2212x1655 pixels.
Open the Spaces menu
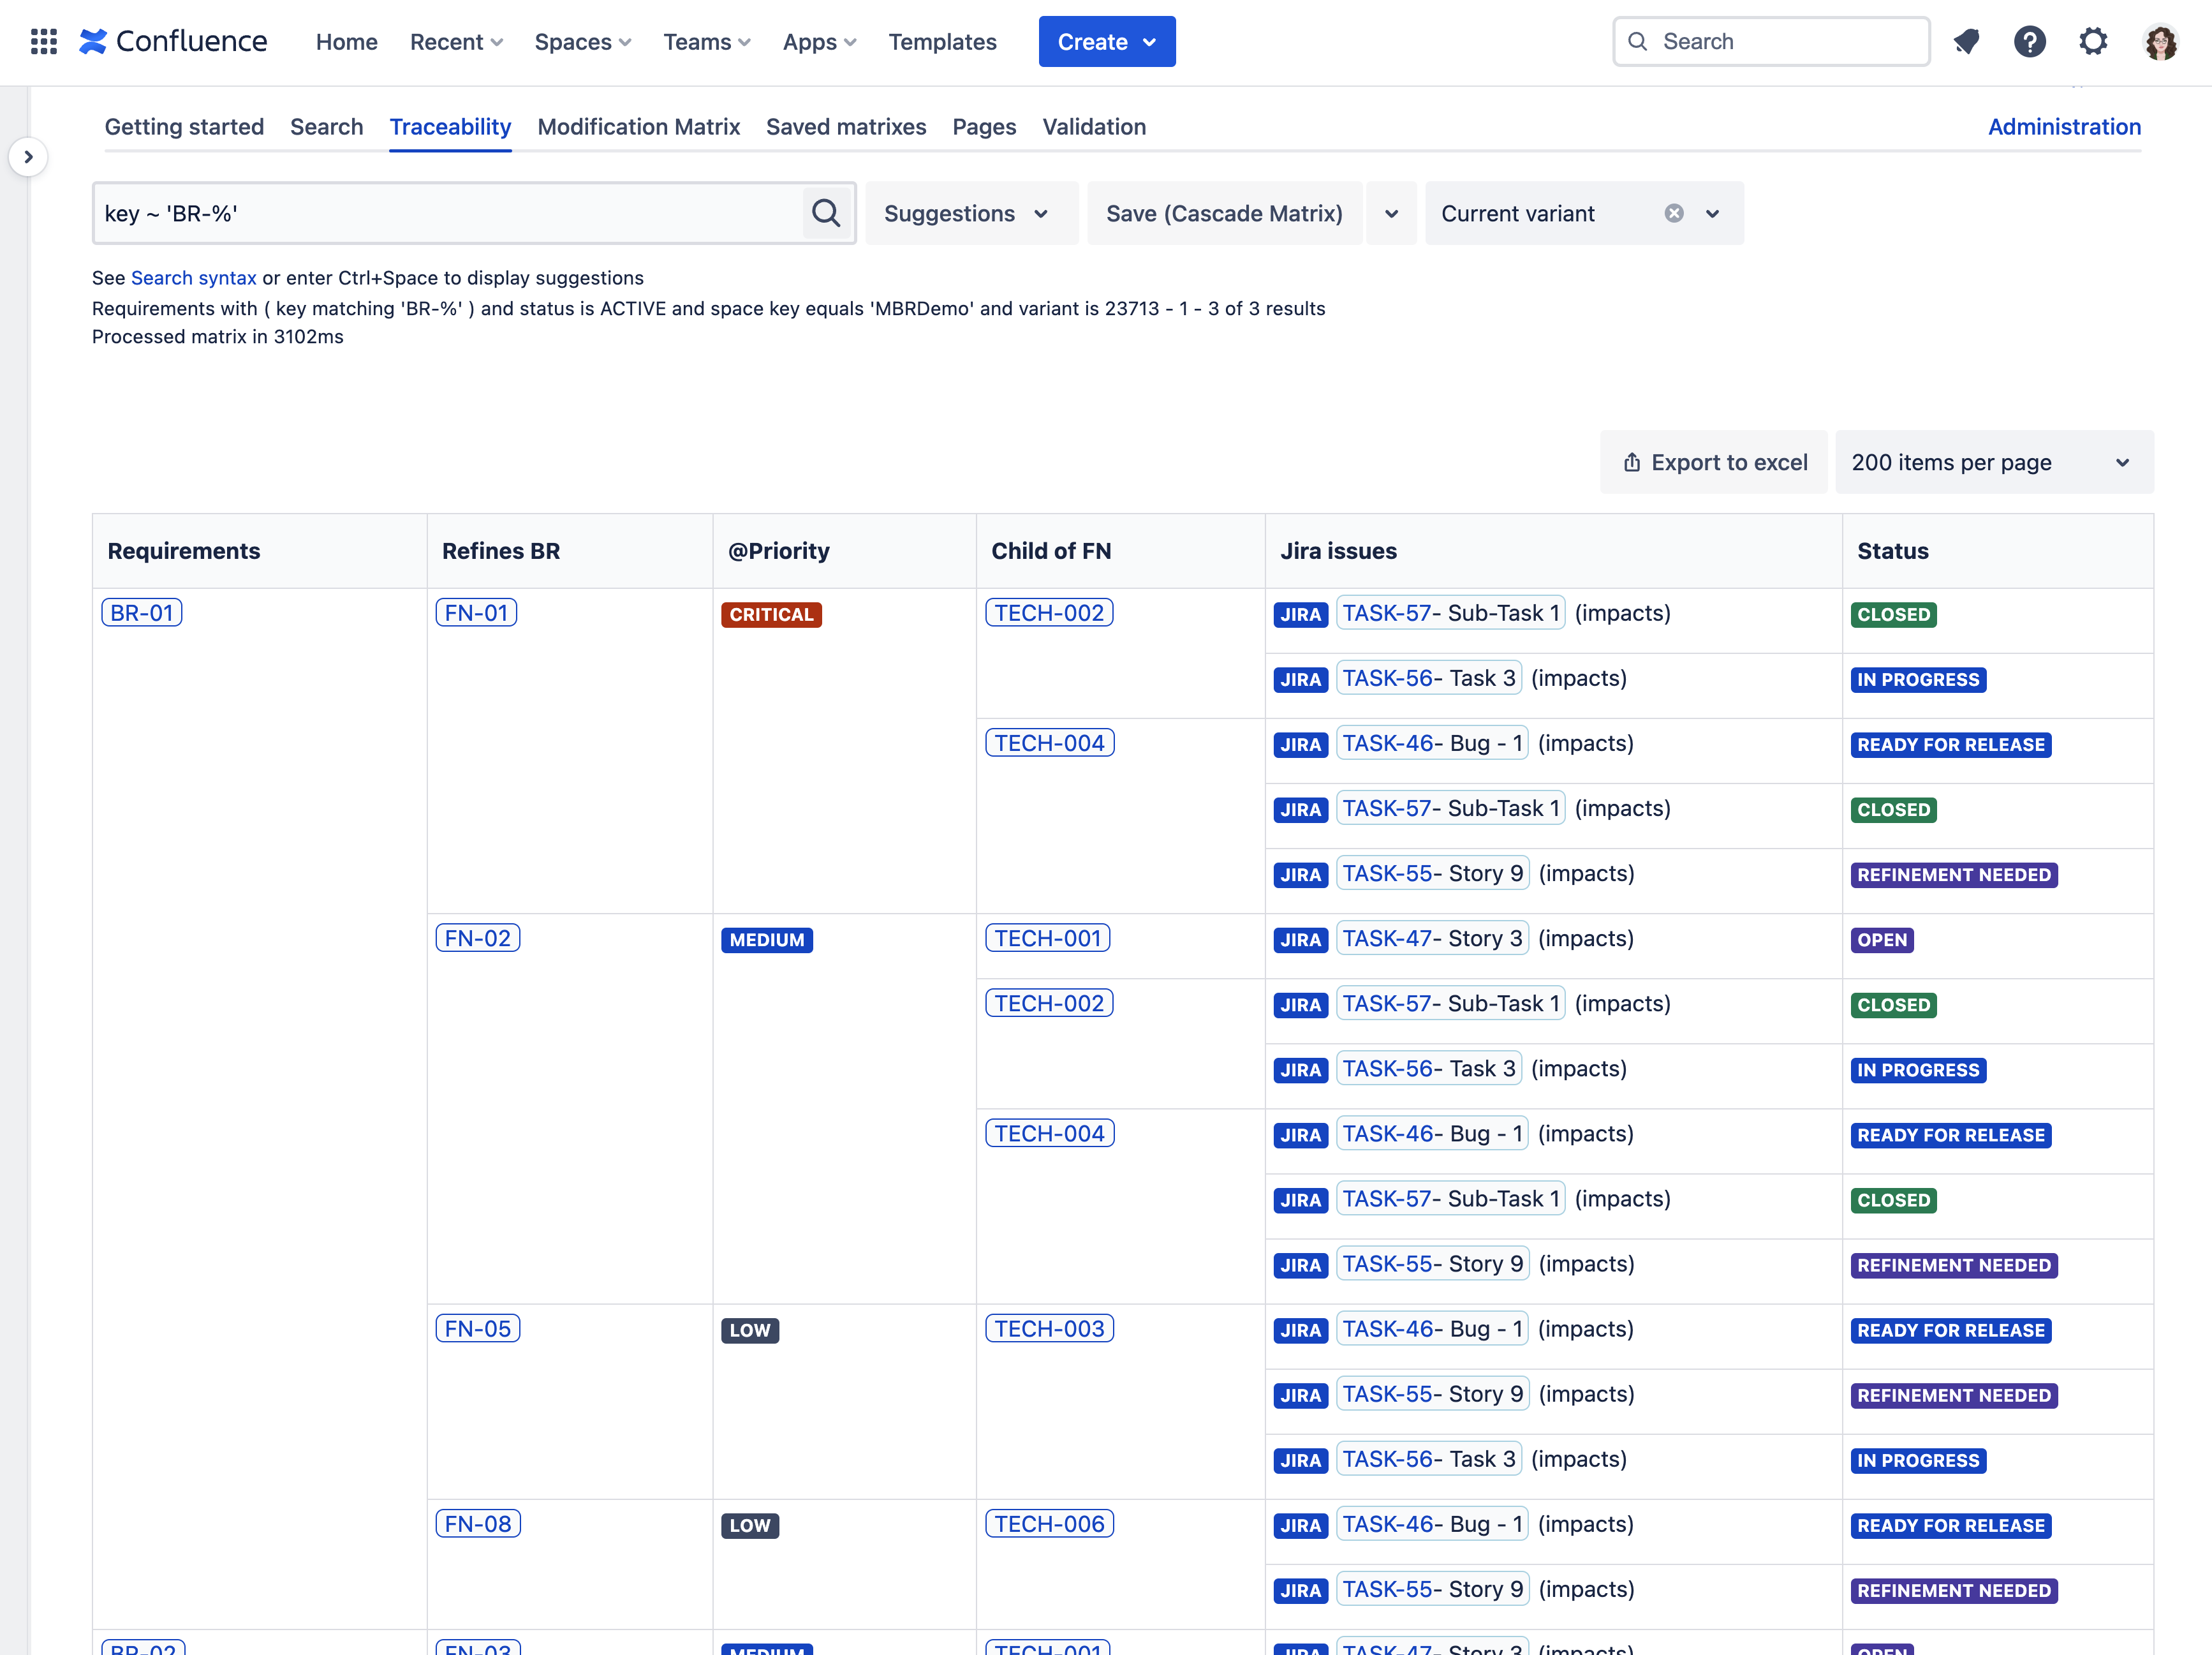tap(582, 42)
